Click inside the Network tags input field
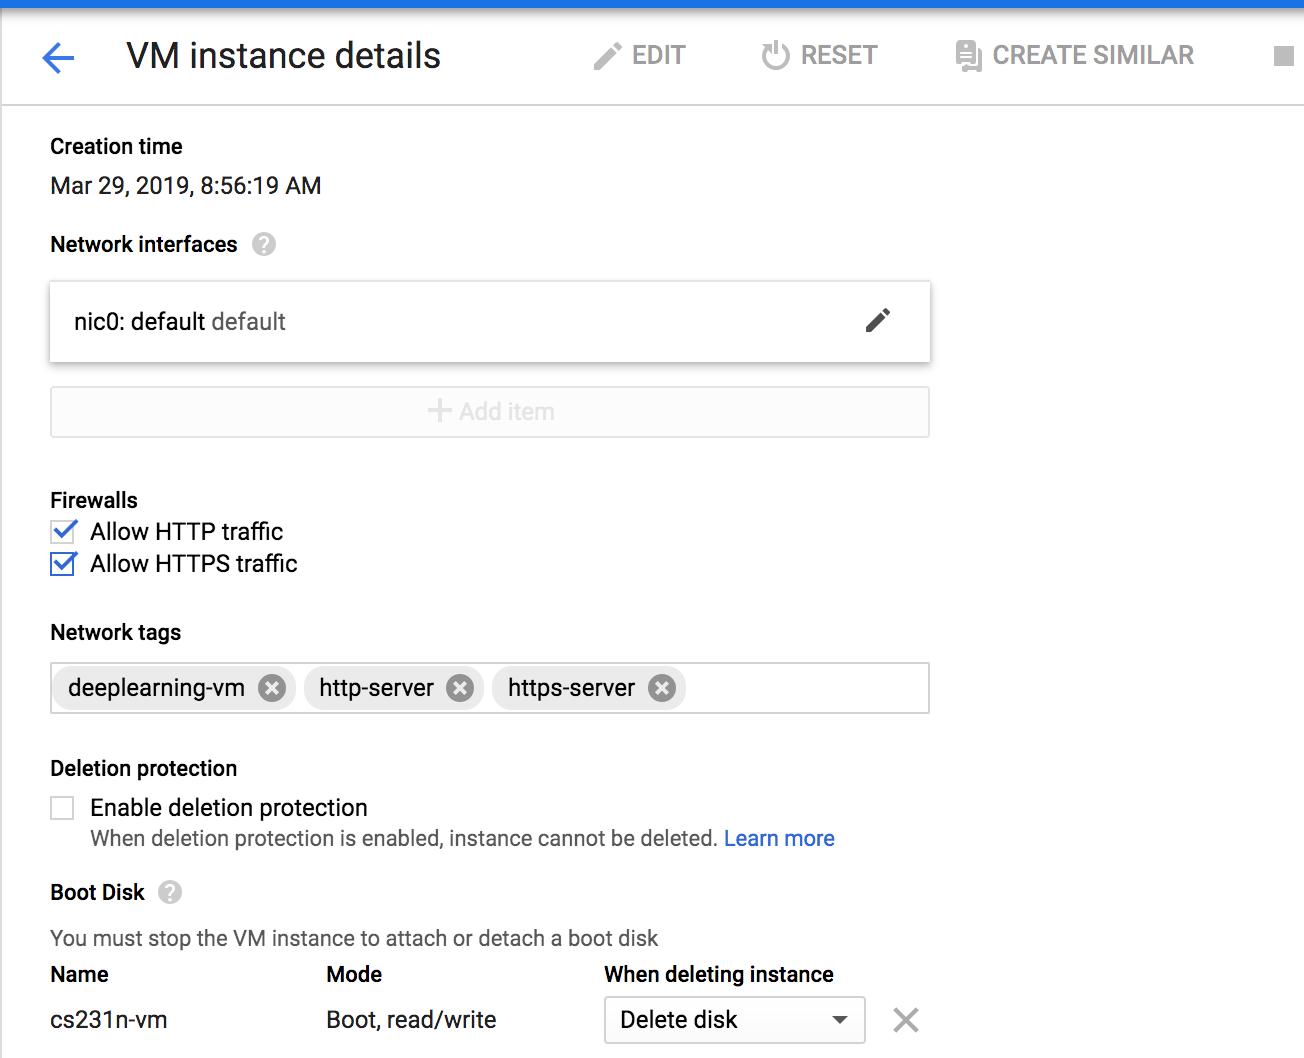Viewport: 1304px width, 1058px height. pos(806,688)
